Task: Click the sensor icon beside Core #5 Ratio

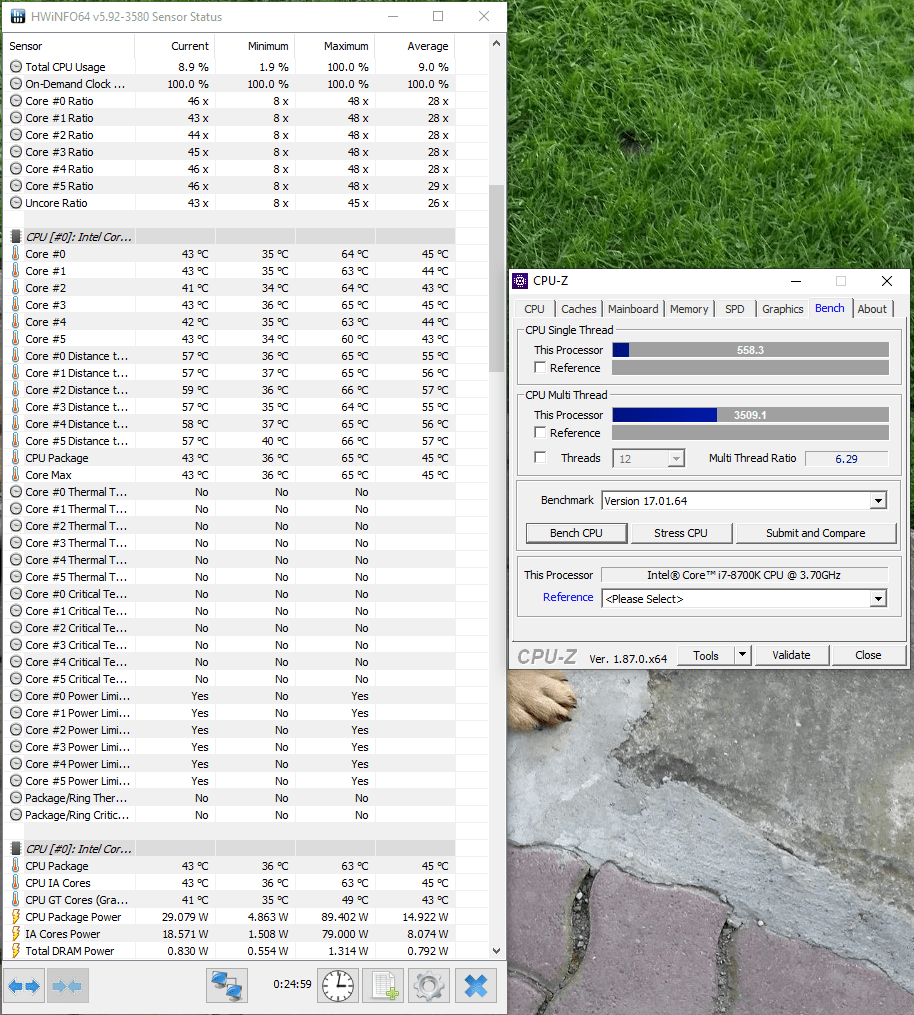Action: (16, 186)
